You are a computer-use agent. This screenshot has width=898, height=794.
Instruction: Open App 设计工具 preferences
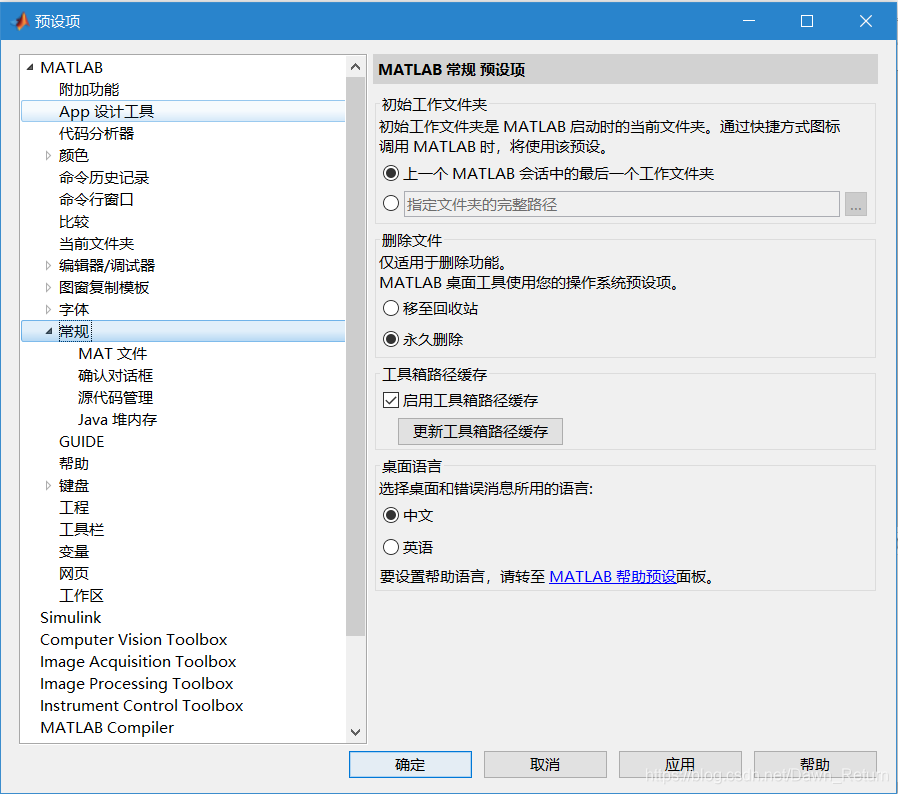[107, 111]
